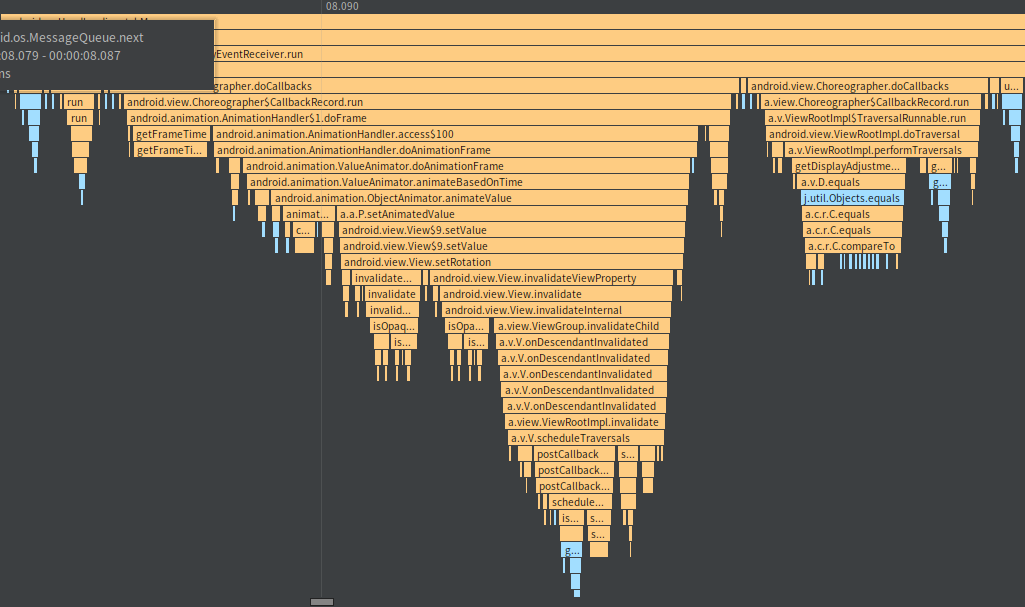Screen dimensions: 1025x607
Task: Select android.view.ViewRootImpl.doTraversal frame
Action: [873, 134]
